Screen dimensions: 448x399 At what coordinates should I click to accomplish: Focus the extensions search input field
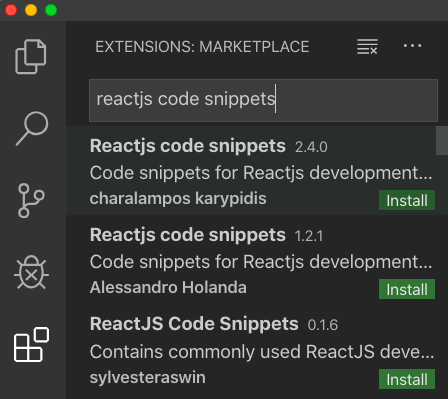[263, 100]
